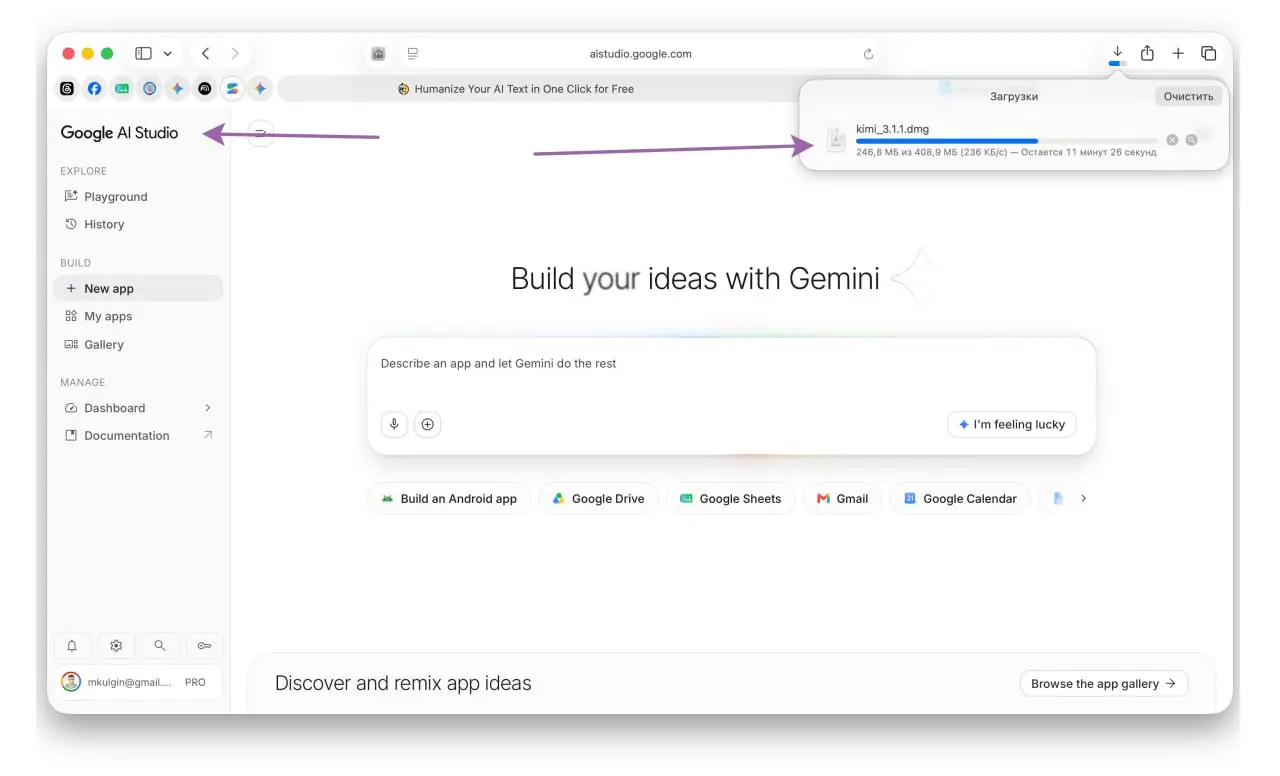Open API key icon in sidebar

pos(204,646)
